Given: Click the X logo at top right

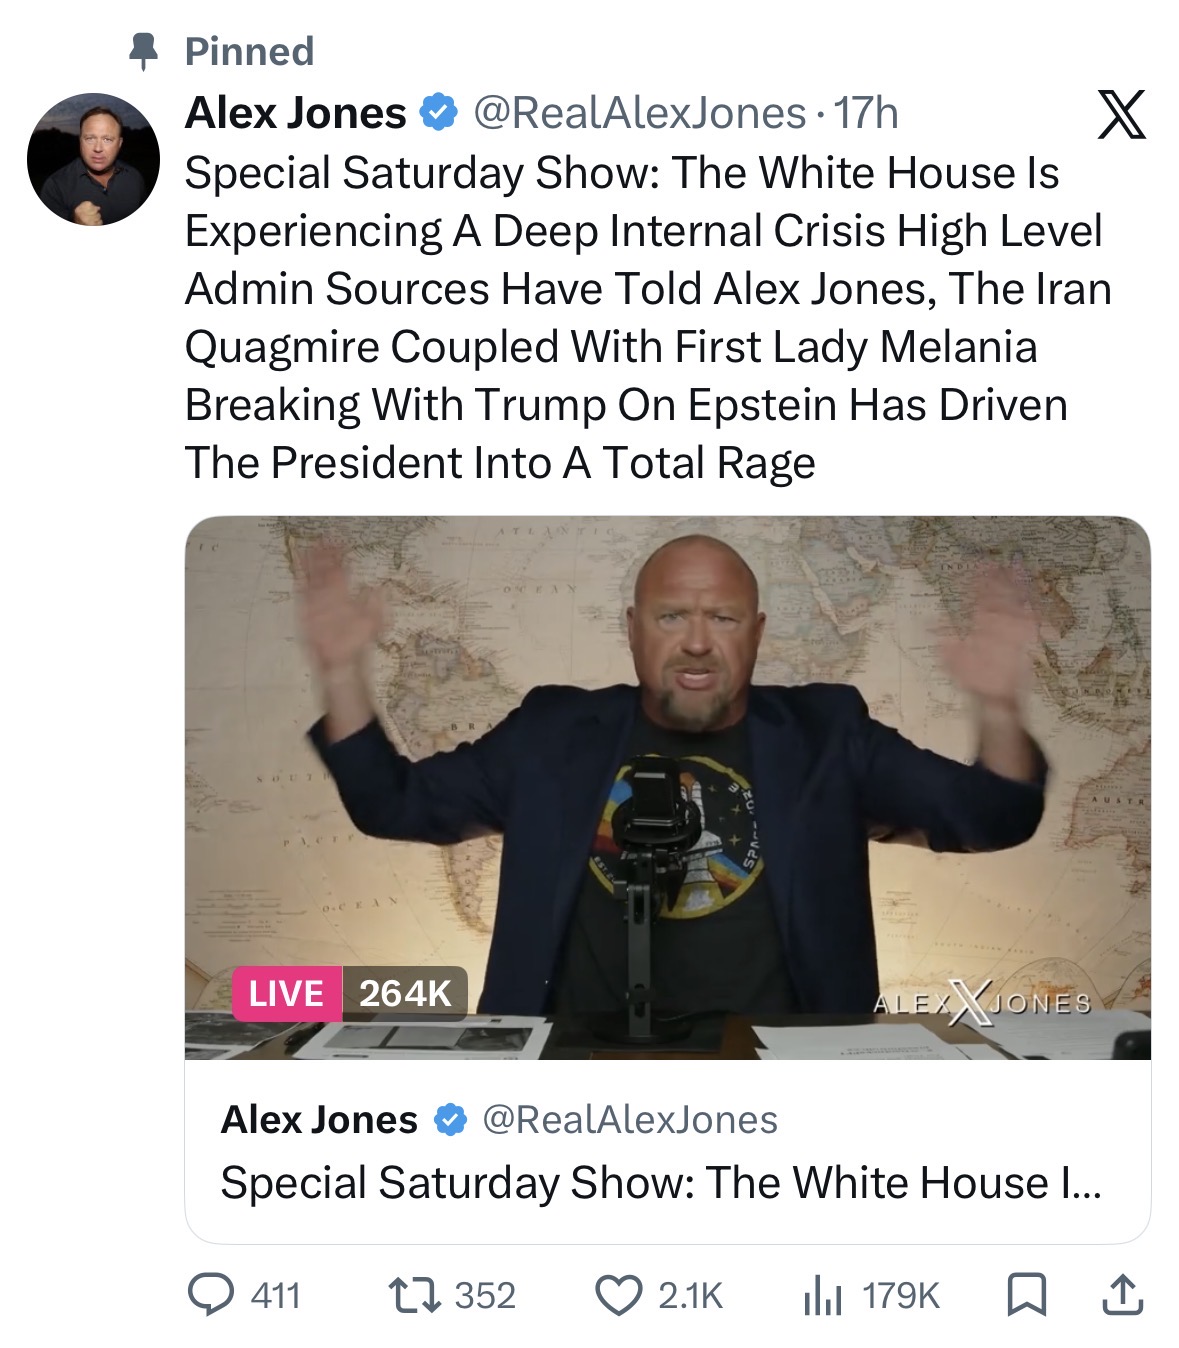Looking at the screenshot, I should click(1122, 114).
